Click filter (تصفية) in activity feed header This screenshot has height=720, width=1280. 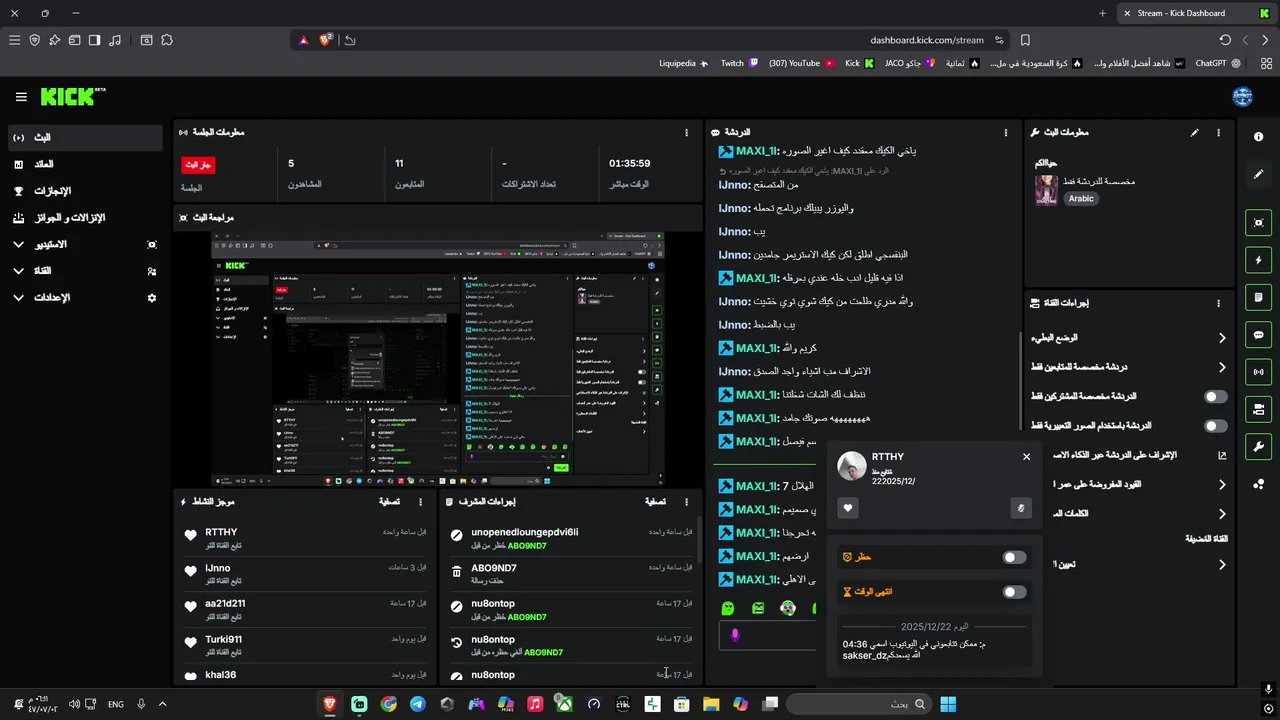point(390,502)
